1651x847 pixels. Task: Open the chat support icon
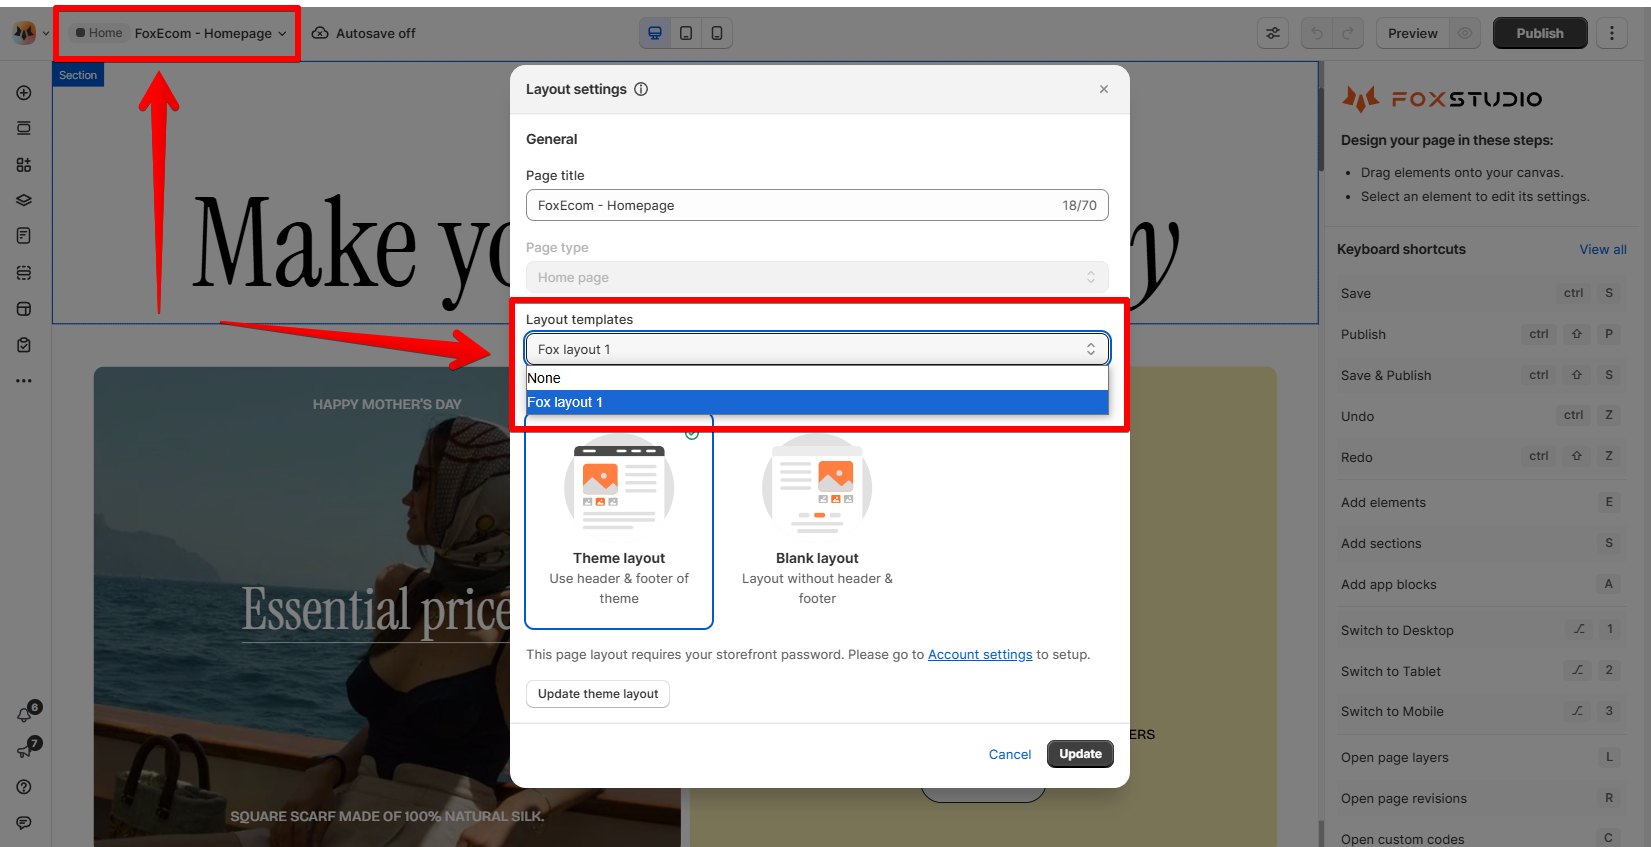click(24, 823)
